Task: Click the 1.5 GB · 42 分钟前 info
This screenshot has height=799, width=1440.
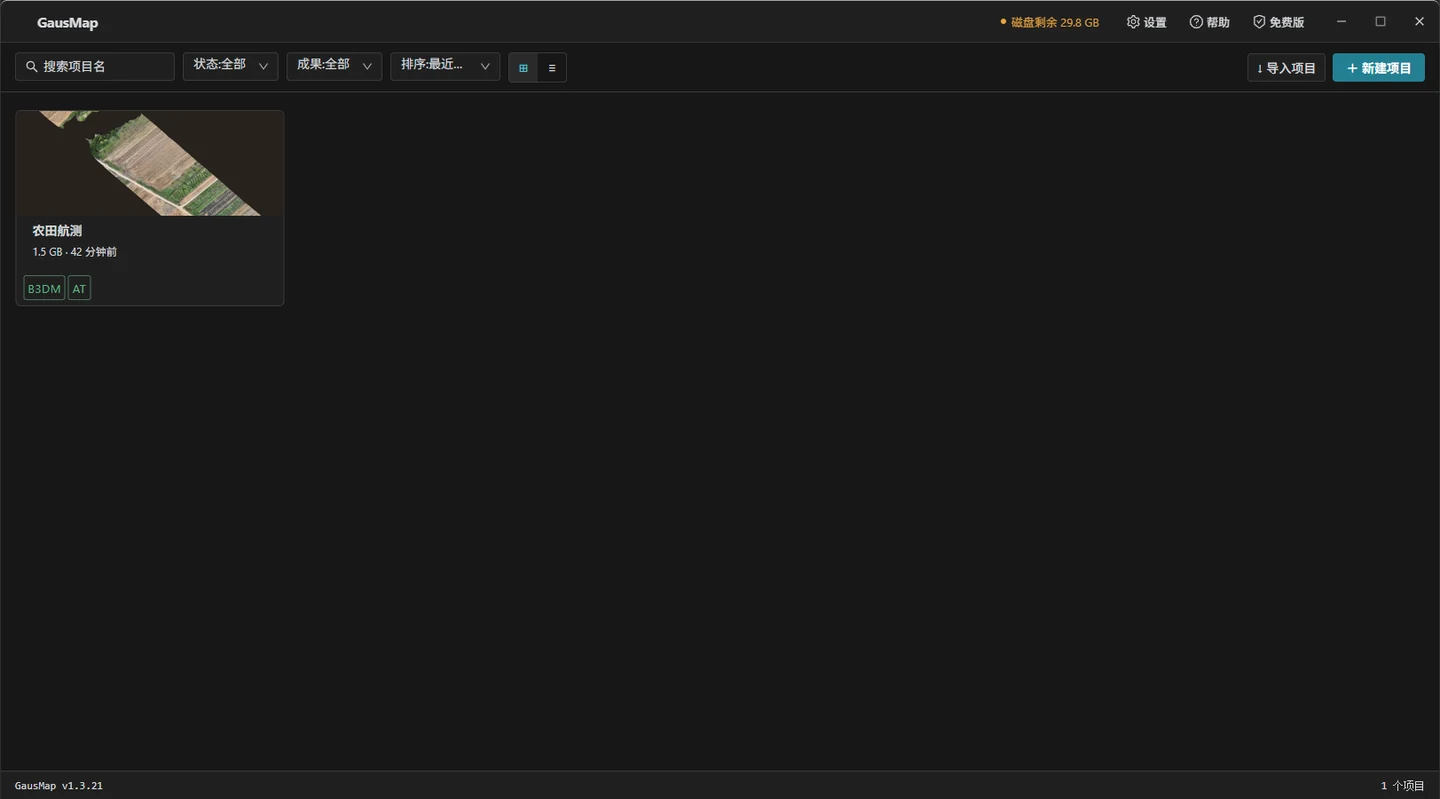Action: point(75,252)
